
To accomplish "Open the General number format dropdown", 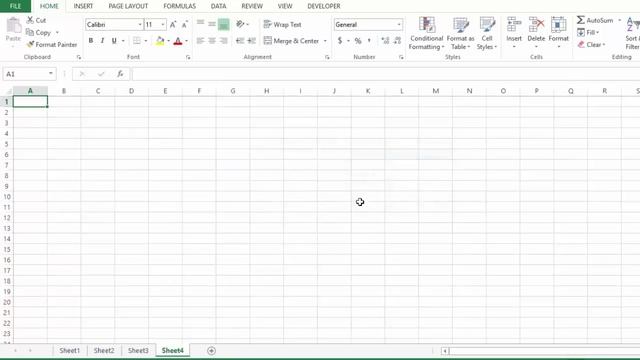I will click(399, 24).
